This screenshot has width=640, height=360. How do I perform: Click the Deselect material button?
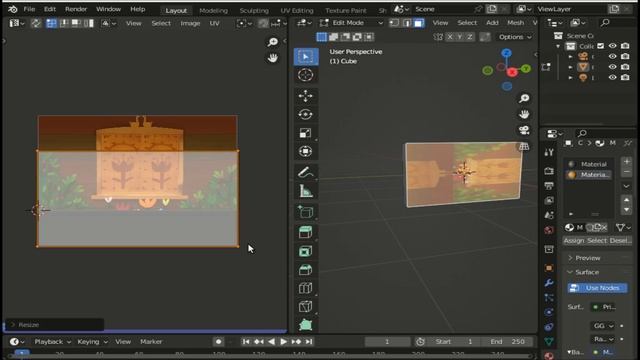(620, 241)
